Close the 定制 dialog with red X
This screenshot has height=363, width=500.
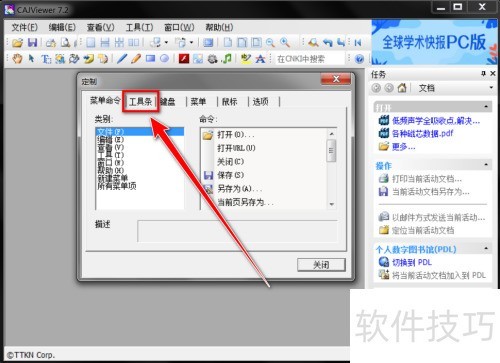[336, 79]
